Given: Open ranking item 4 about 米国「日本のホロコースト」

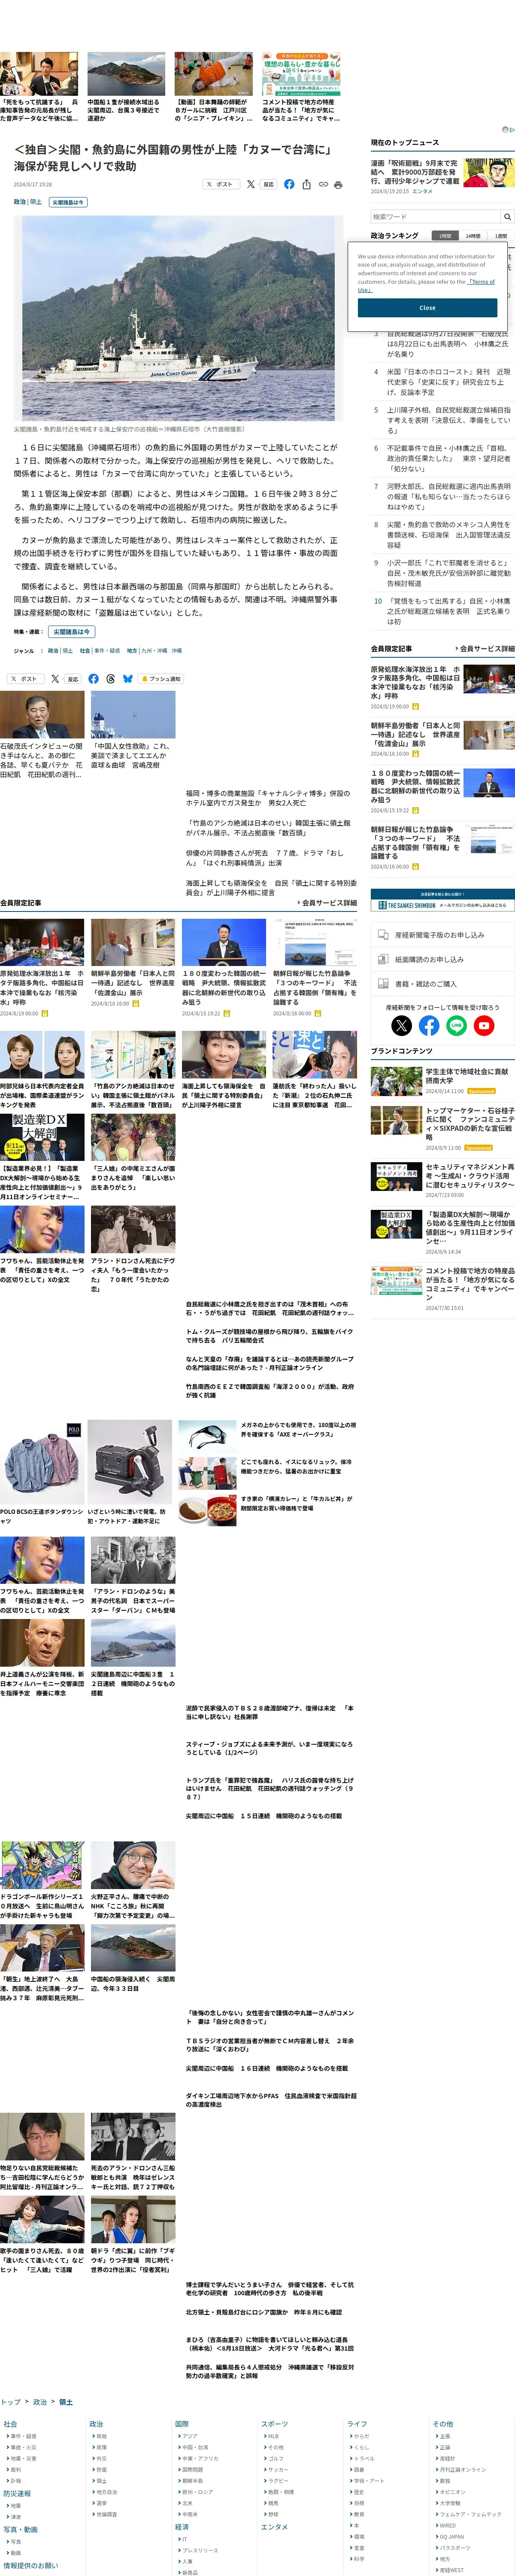Looking at the screenshot, I should click(x=448, y=382).
